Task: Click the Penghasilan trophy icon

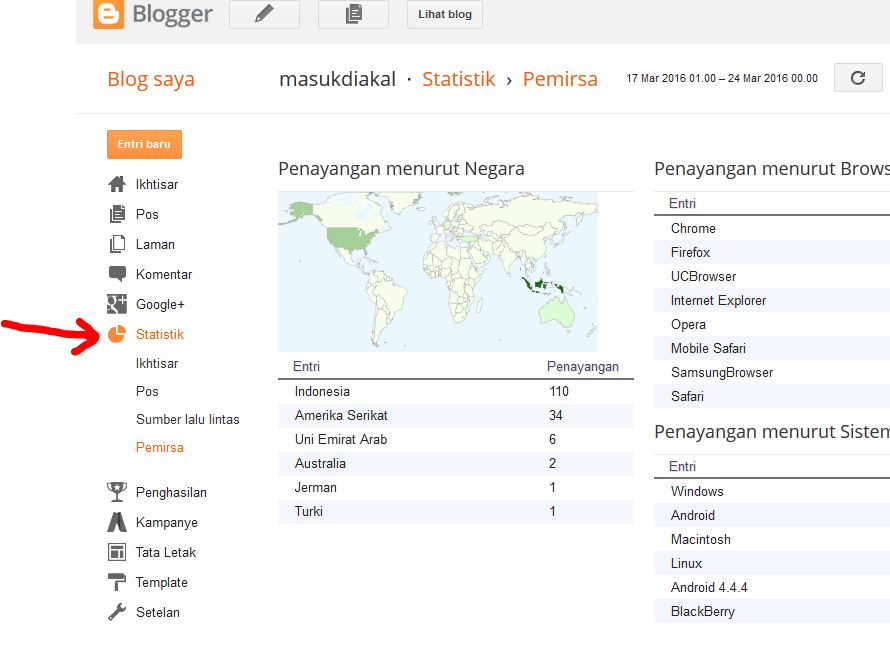Action: (x=117, y=492)
